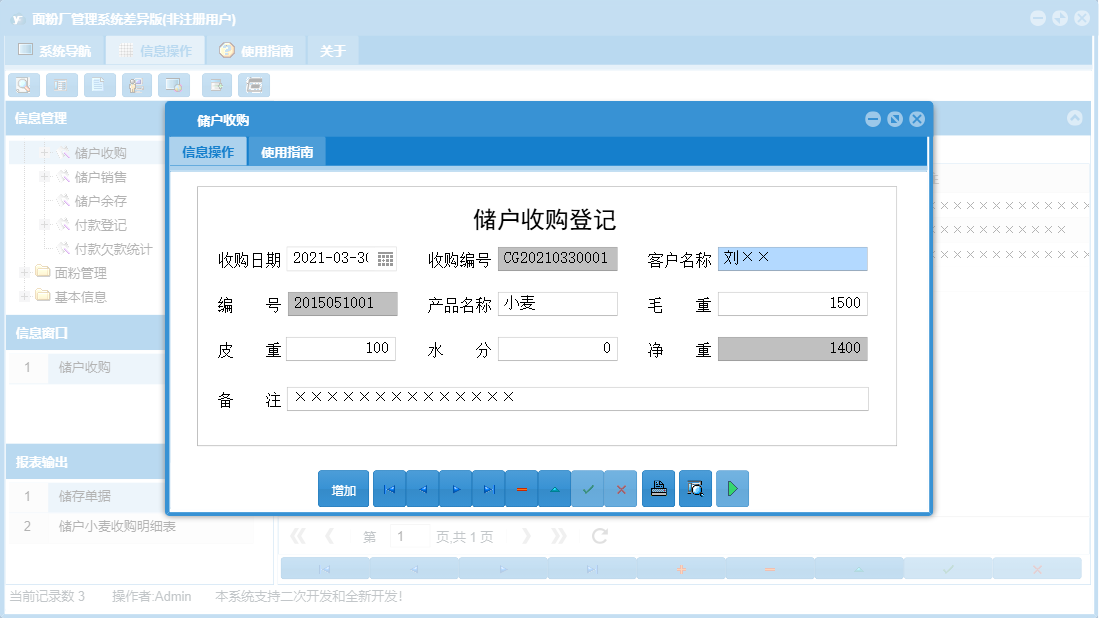Expand the 面粉管理 folder in the tree

pyautogui.click(x=24, y=274)
